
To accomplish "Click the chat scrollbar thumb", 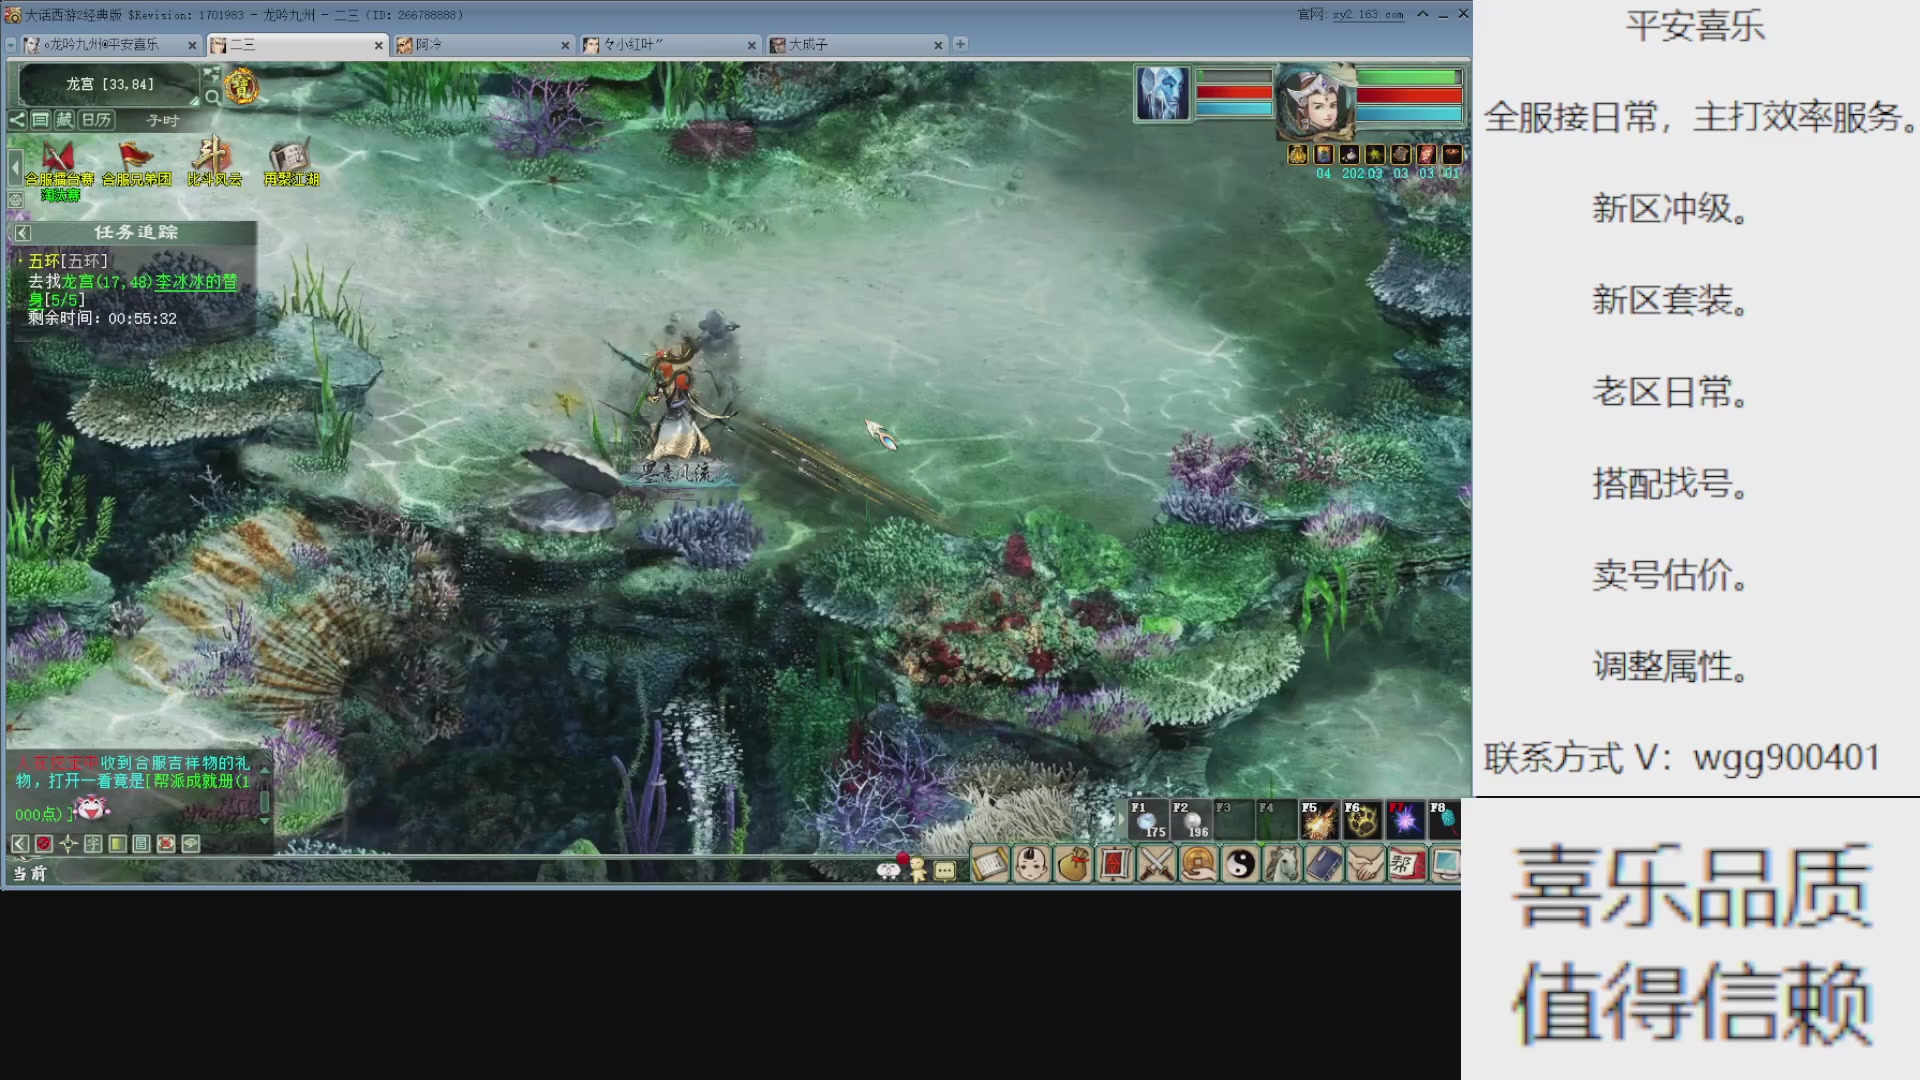I will point(265,801).
